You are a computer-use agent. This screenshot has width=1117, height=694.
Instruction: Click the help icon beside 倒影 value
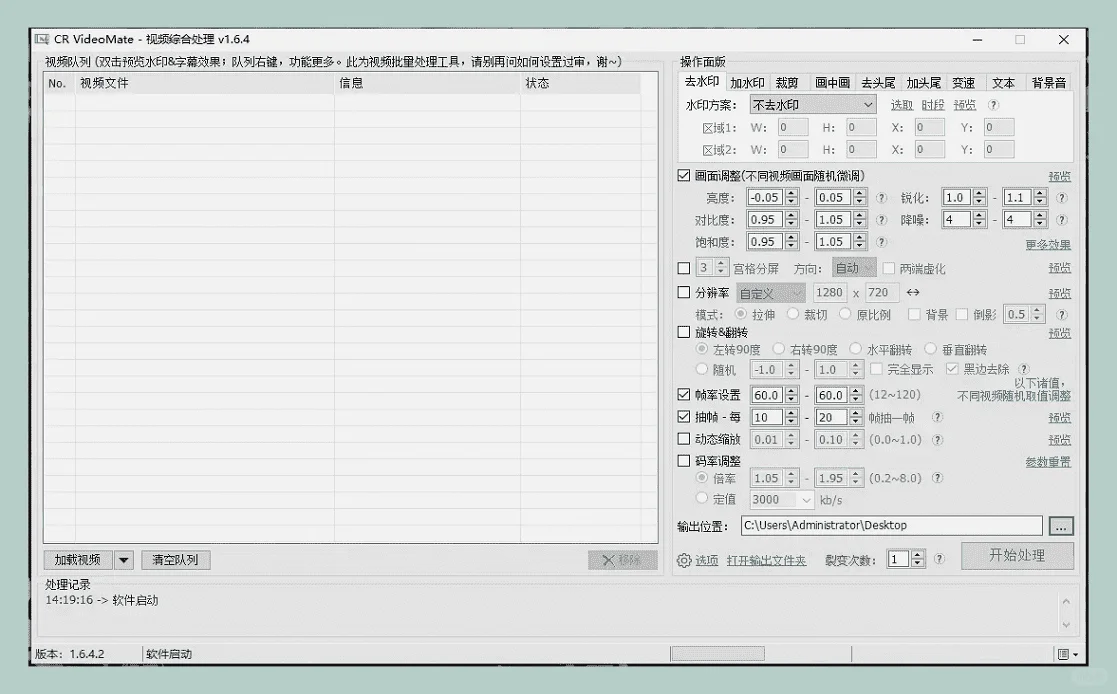(1061, 314)
